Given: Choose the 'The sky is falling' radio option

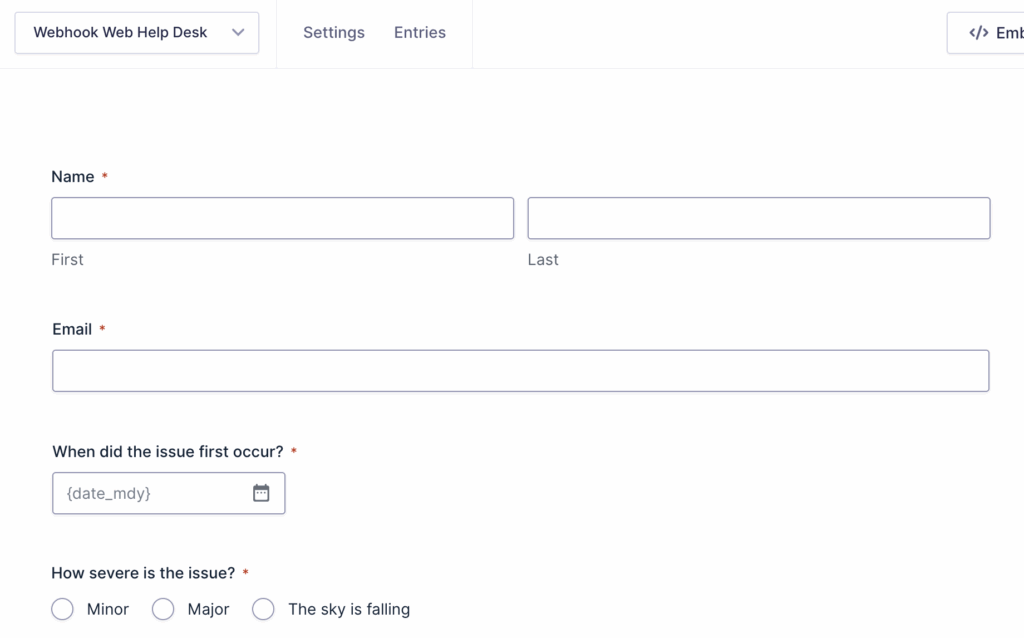Looking at the screenshot, I should click(263, 609).
